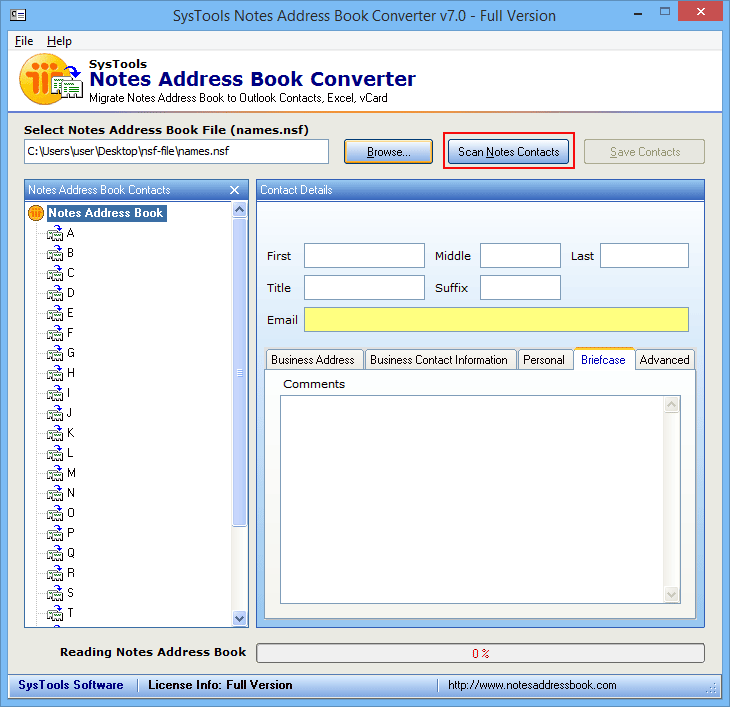Click the orange Notes Address Book root icon

(36, 213)
